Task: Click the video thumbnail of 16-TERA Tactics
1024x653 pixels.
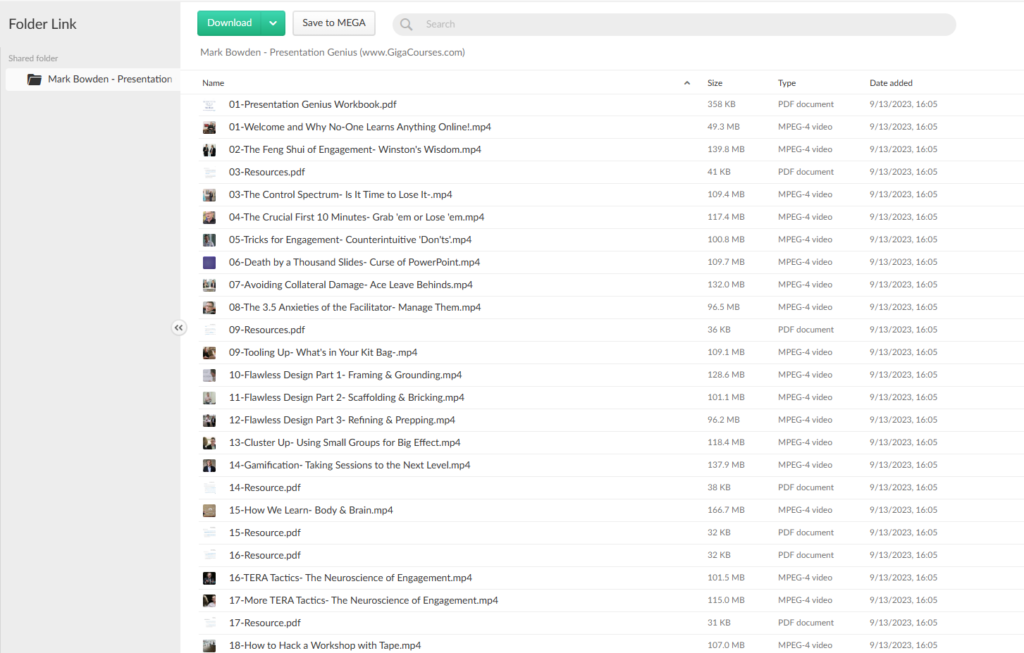Action: [209, 578]
